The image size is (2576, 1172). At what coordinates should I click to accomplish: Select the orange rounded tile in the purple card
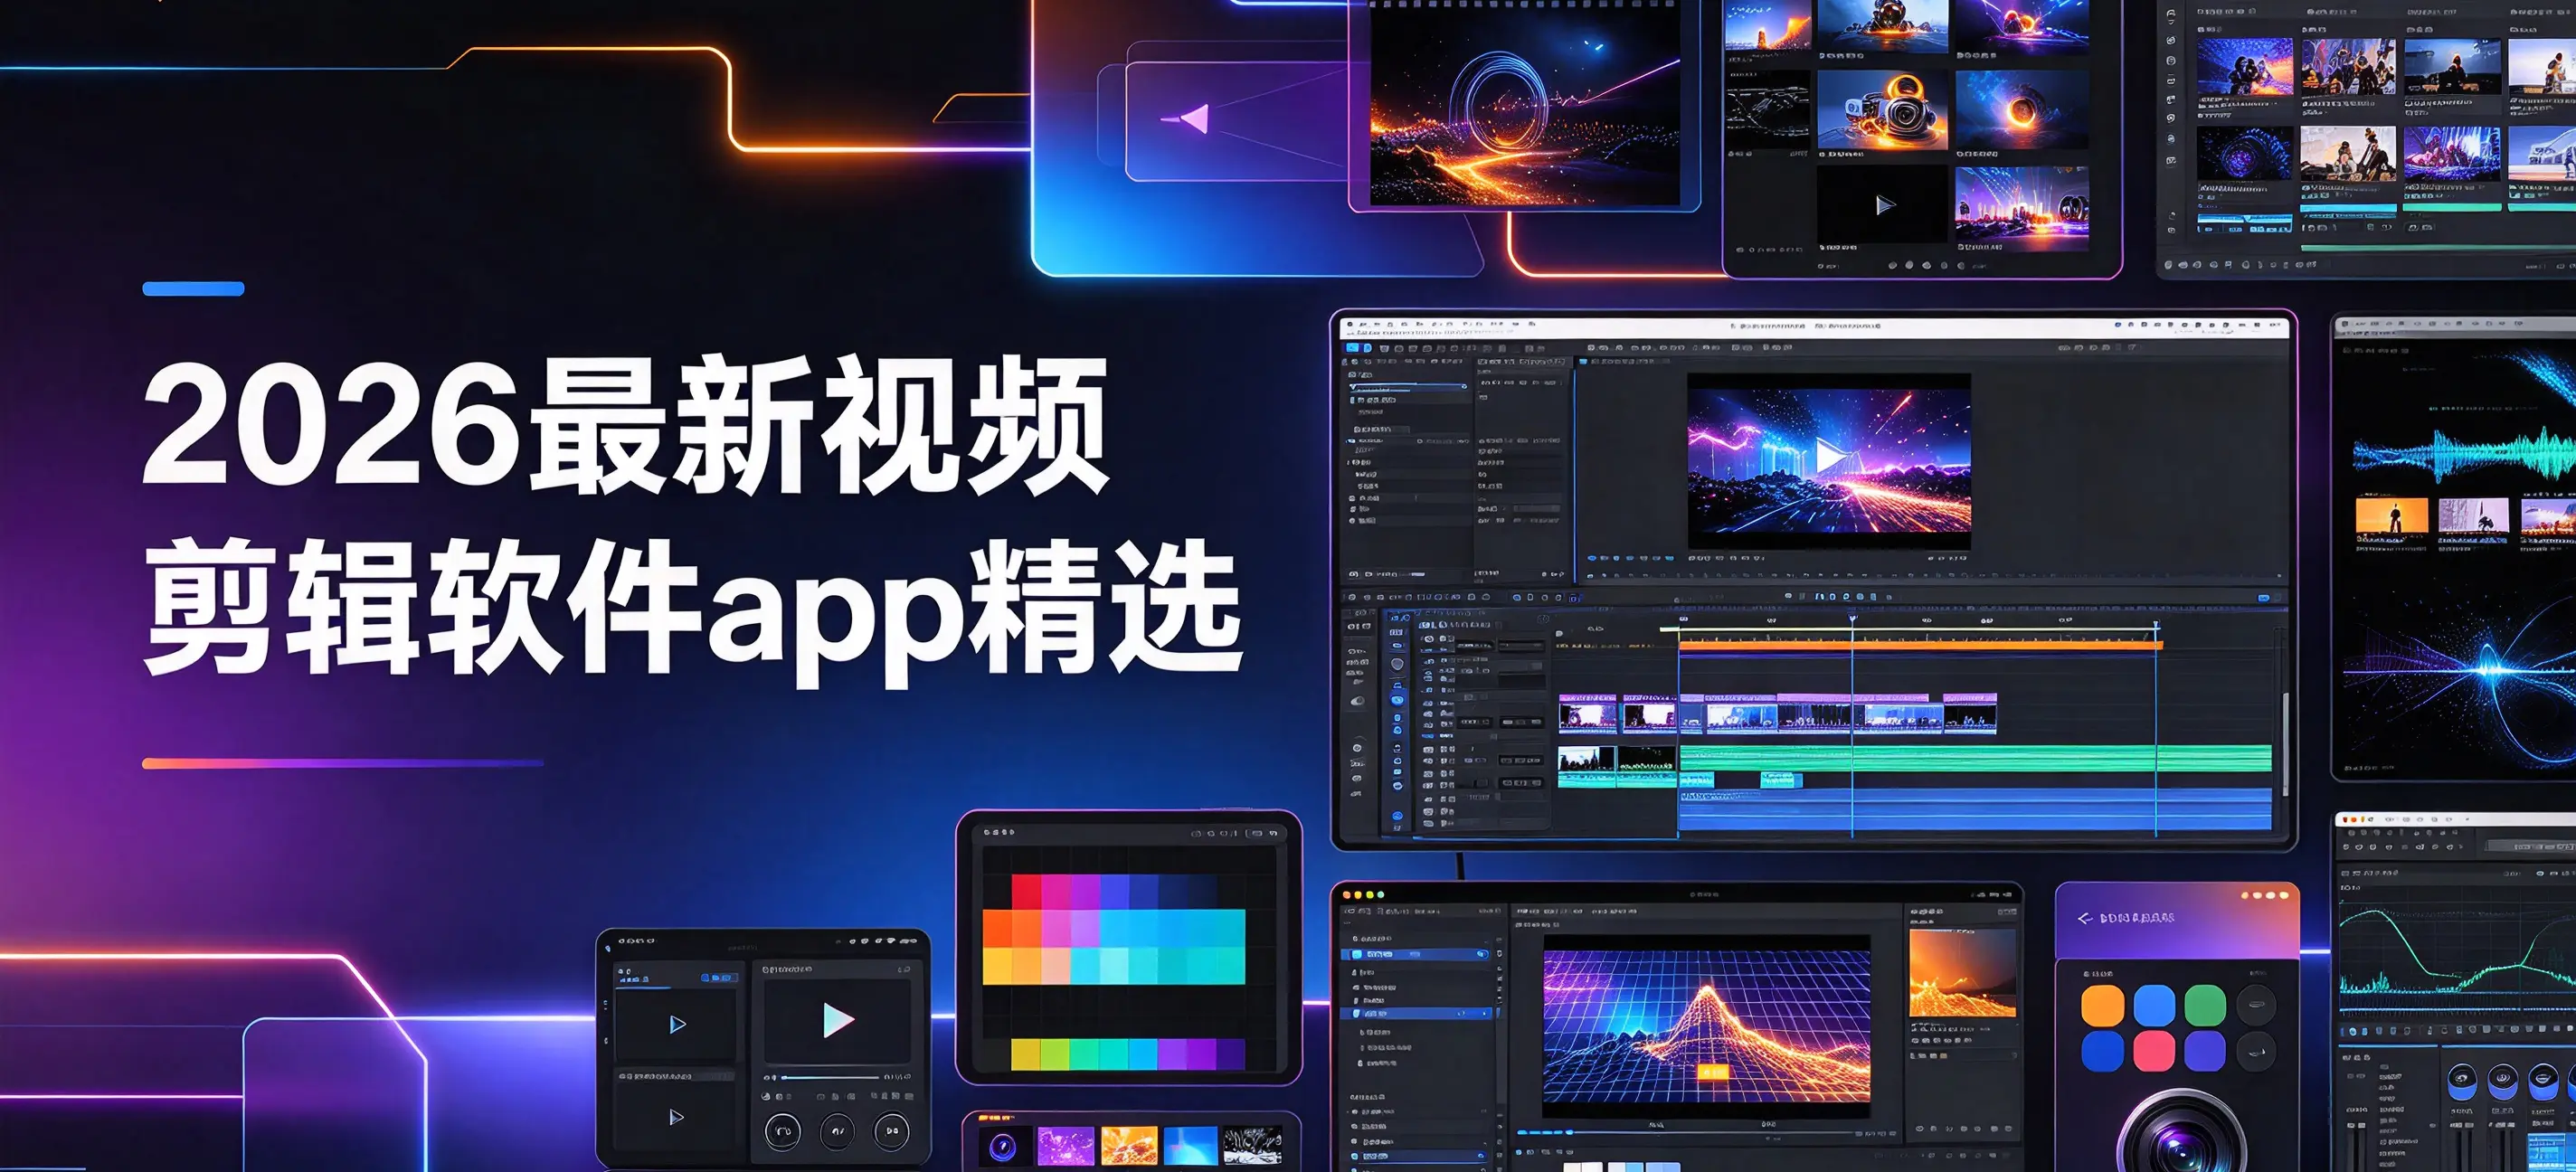(2102, 1005)
